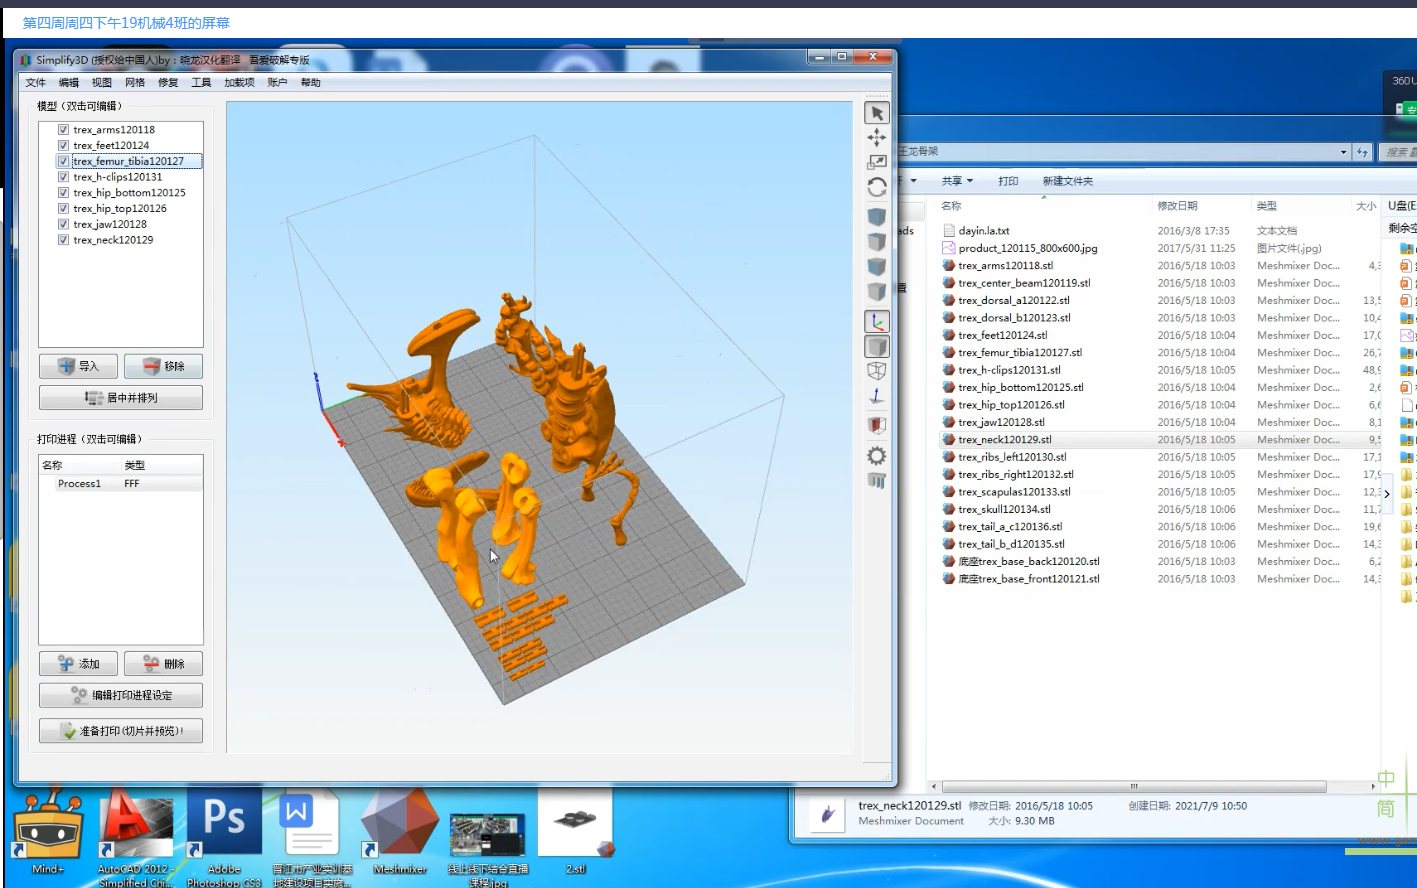Screen dimensions: 1417x888
Task: Activate the move/translate model tool
Action: tap(877, 138)
